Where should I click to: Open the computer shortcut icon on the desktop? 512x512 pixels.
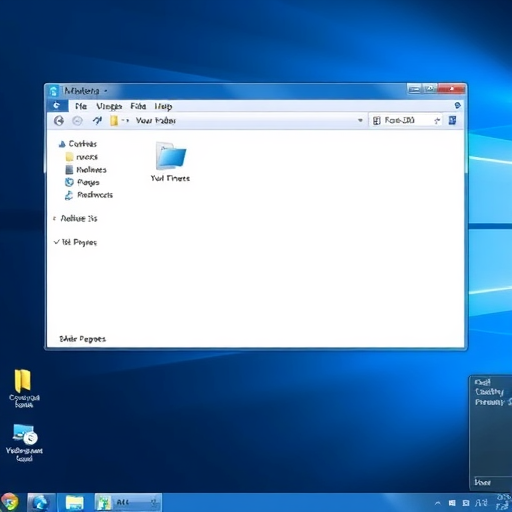[x=25, y=434]
